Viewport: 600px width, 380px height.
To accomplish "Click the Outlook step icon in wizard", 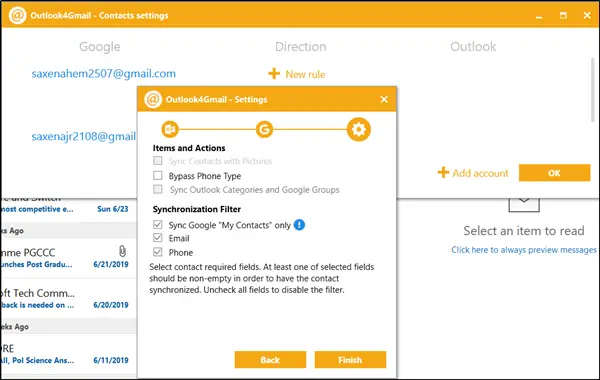I will coord(170,129).
